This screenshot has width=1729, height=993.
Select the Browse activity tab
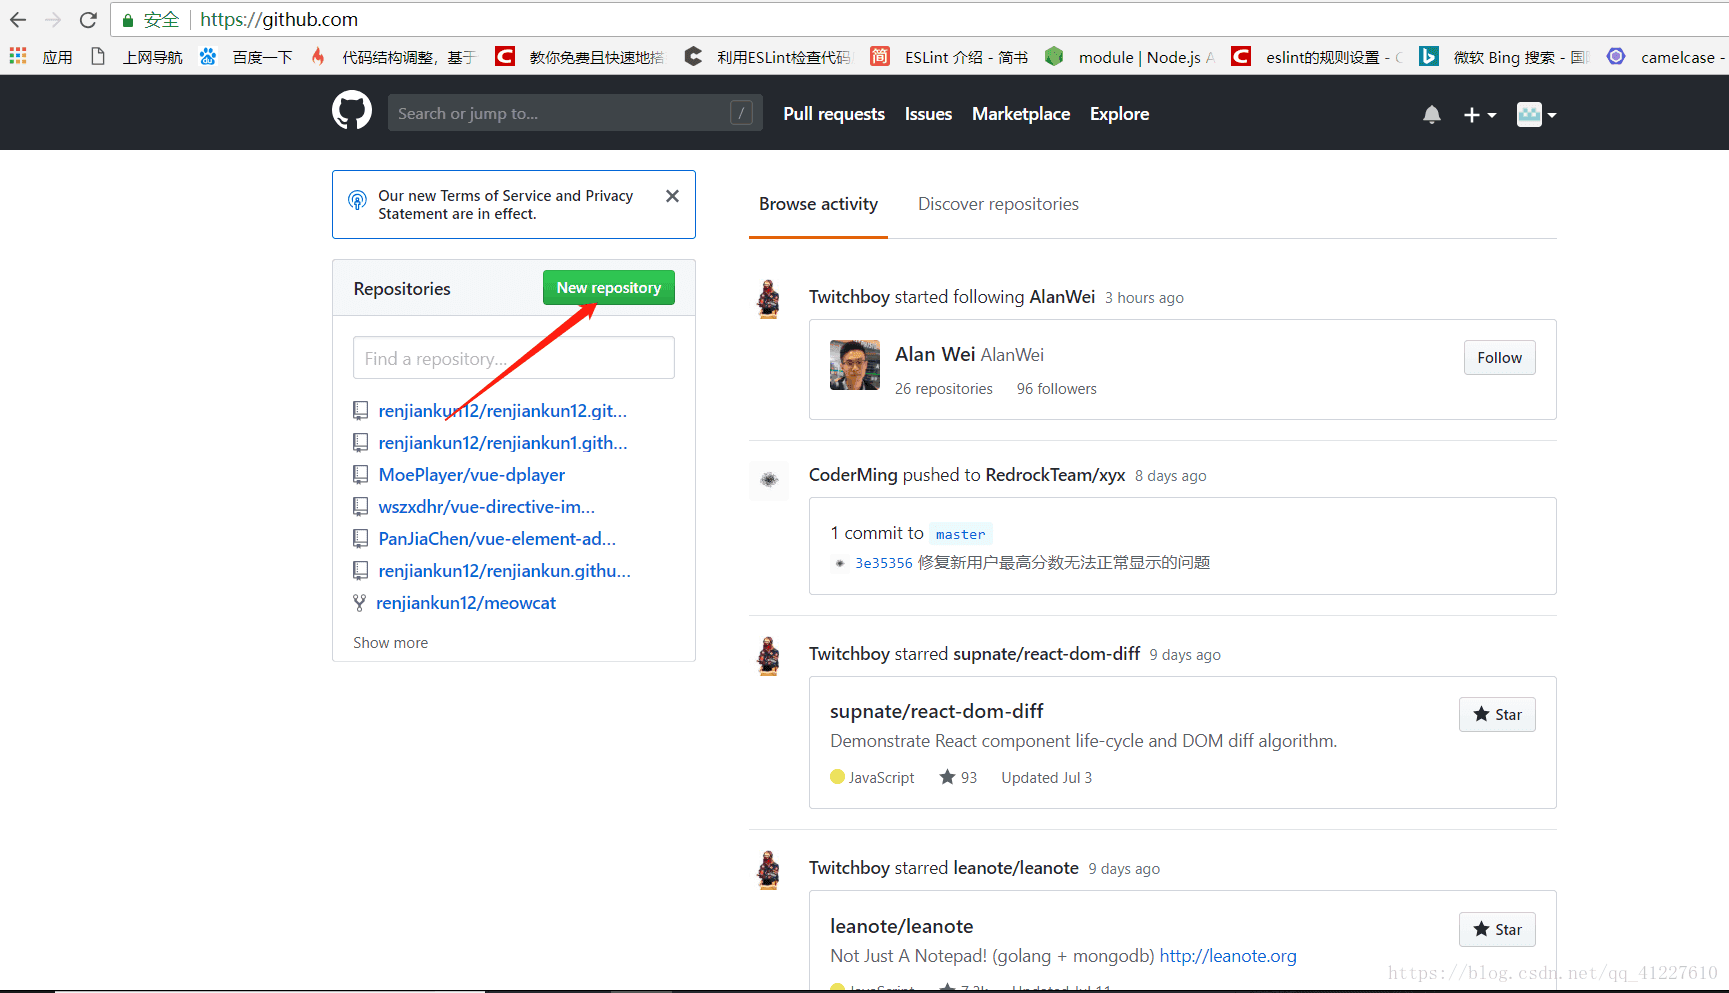click(818, 204)
